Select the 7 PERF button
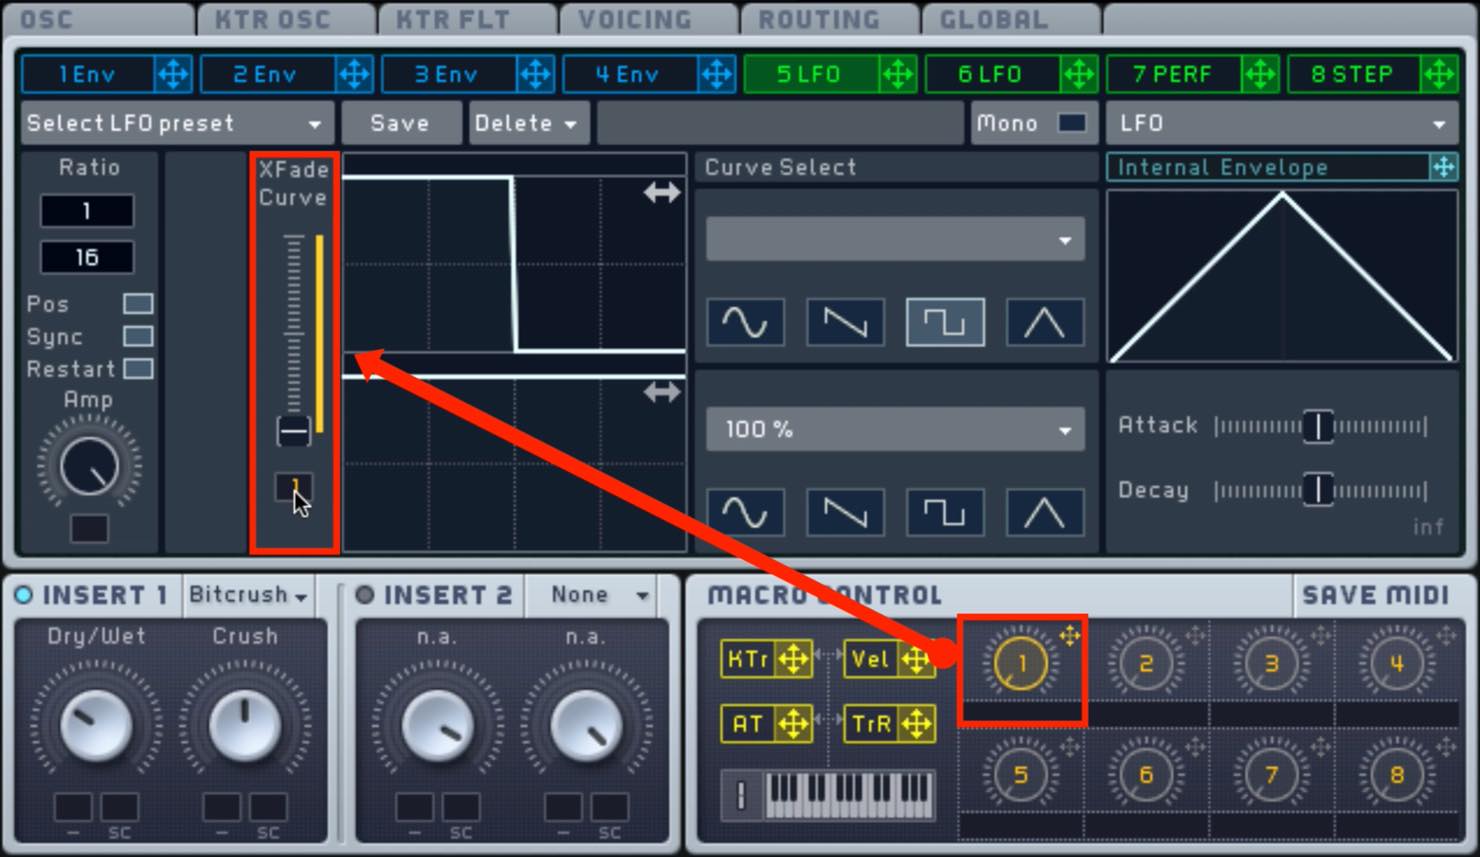Viewport: 1480px width, 857px height. coord(1172,74)
